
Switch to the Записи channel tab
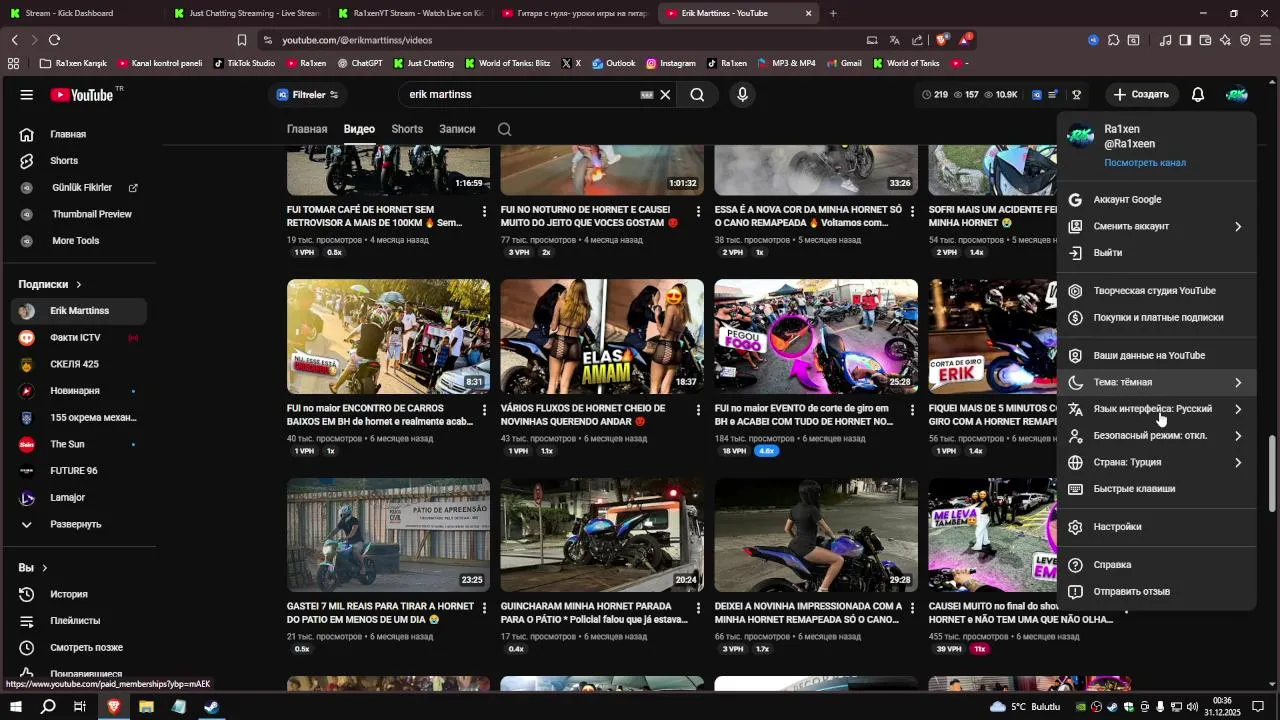point(457,129)
